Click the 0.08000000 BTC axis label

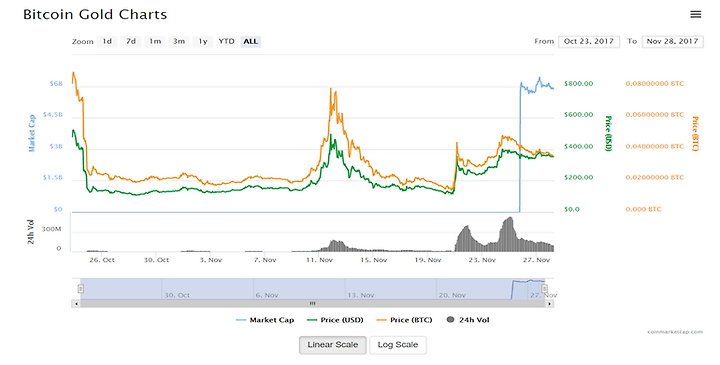pos(654,84)
